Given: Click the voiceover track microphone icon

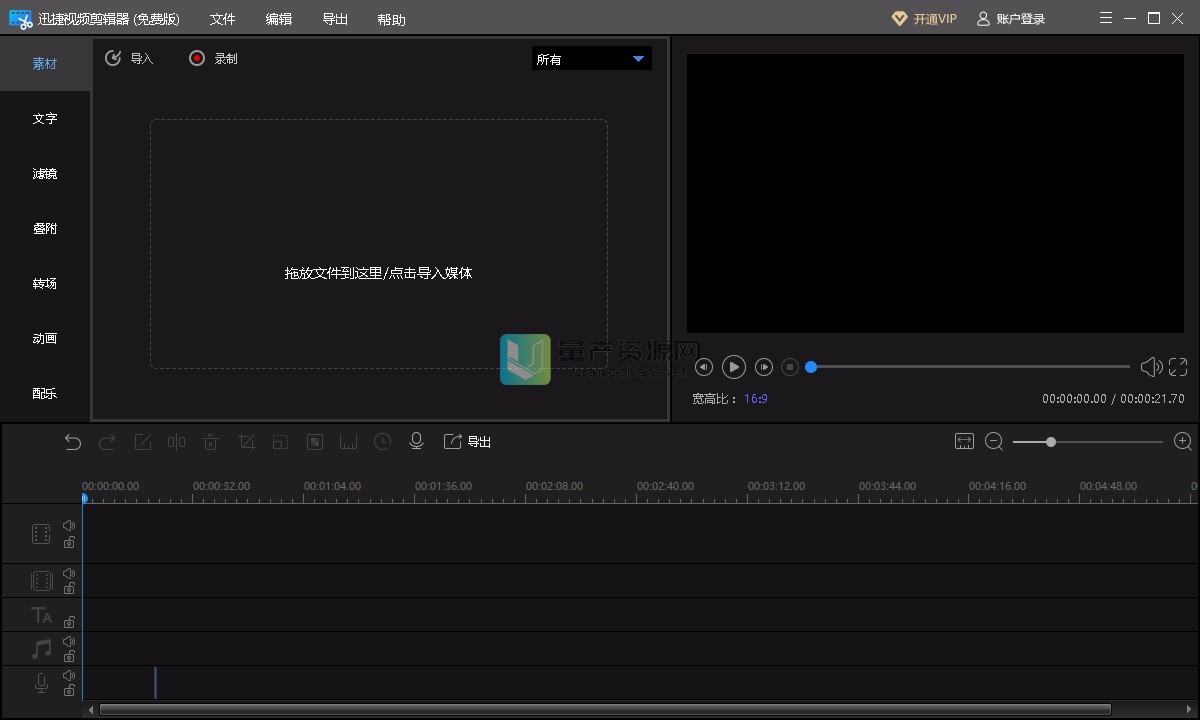Looking at the screenshot, I should click(41, 683).
